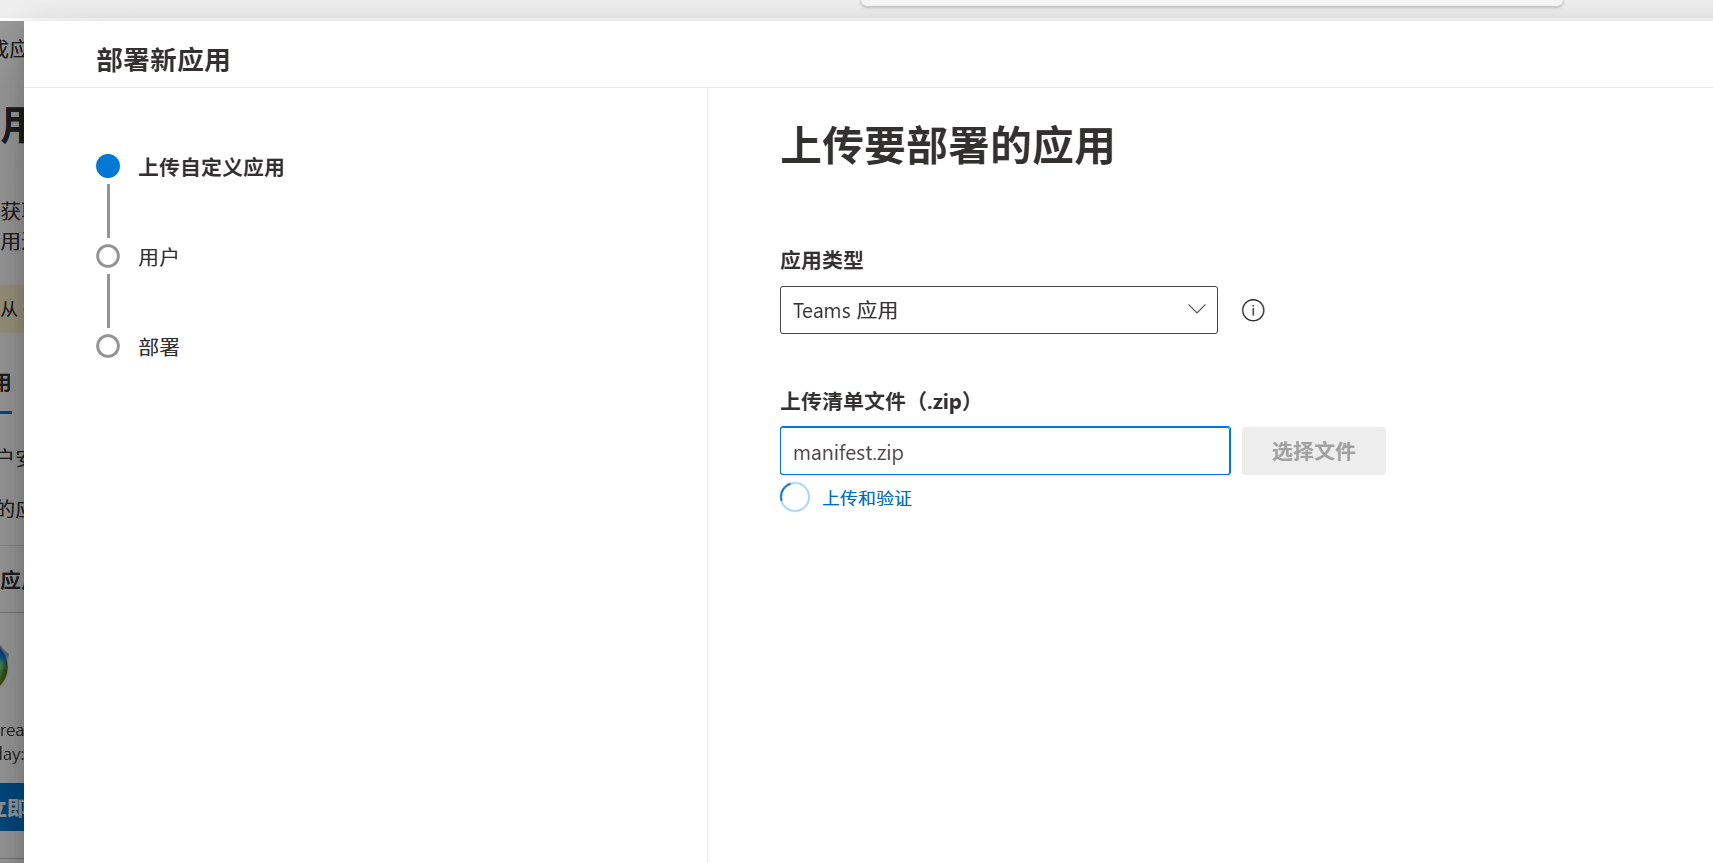Click the empty step circle next to 部署

coord(108,346)
